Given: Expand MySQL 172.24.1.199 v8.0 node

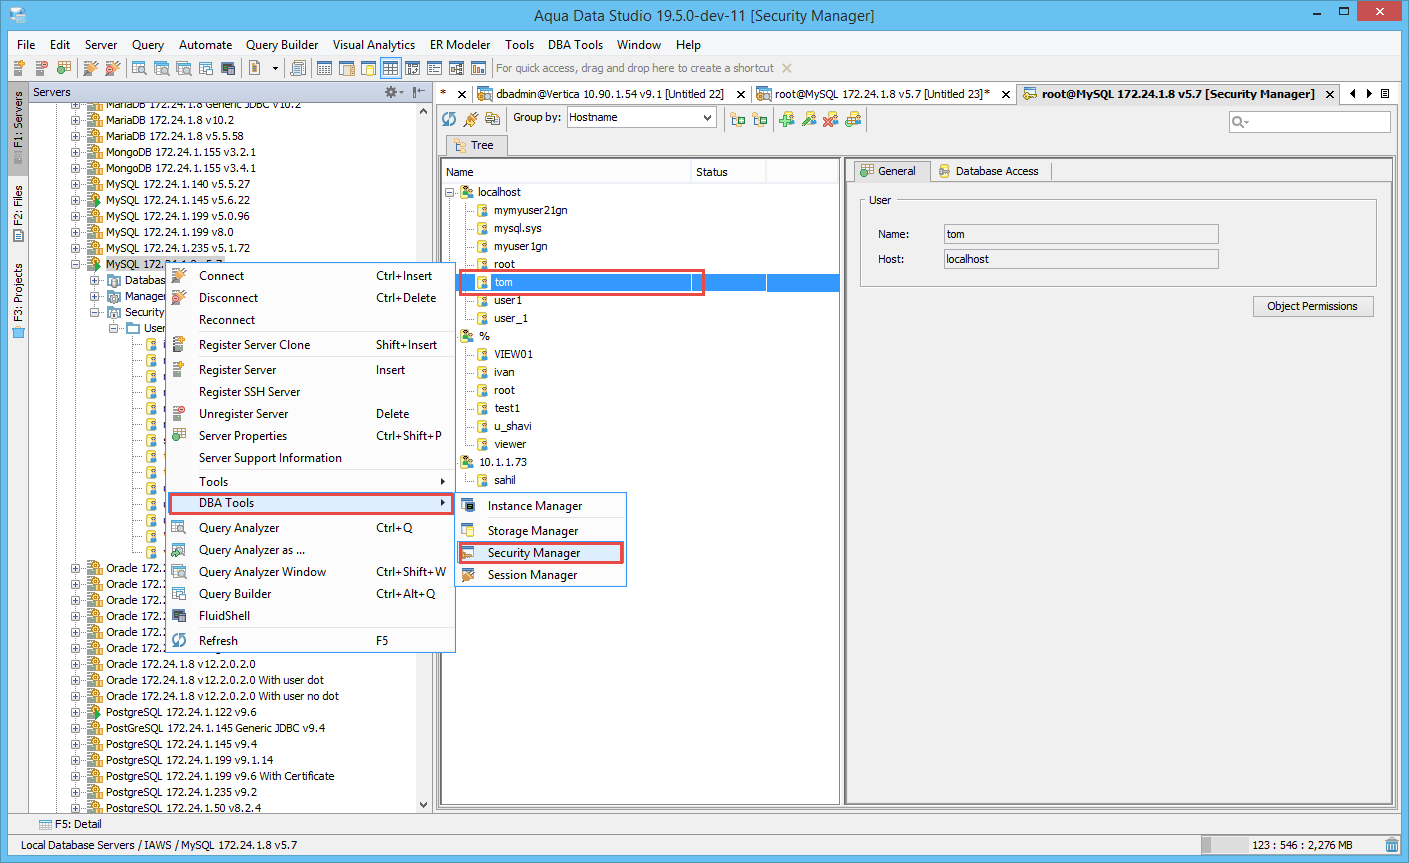Looking at the screenshot, I should [x=76, y=232].
